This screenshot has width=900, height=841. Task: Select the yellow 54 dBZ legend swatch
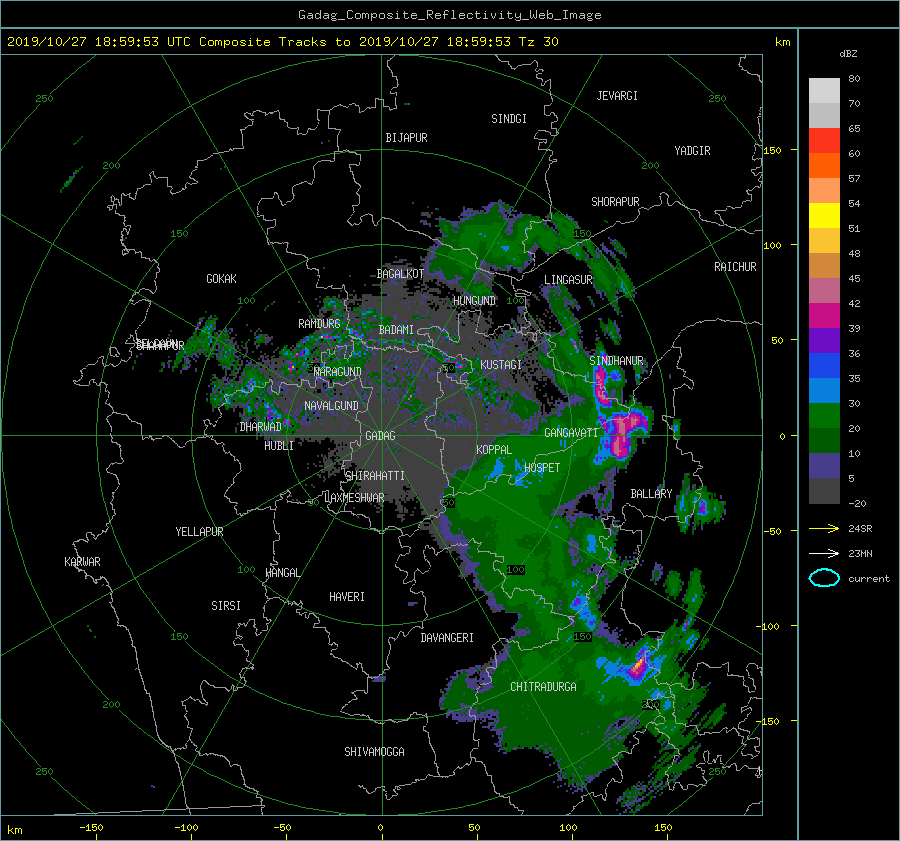pos(824,215)
